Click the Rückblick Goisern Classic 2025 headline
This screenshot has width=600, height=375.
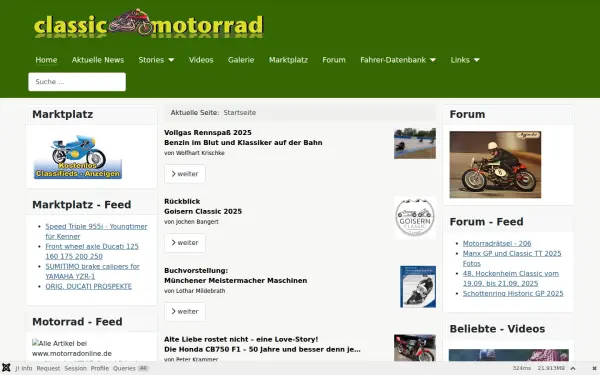click(x=203, y=206)
